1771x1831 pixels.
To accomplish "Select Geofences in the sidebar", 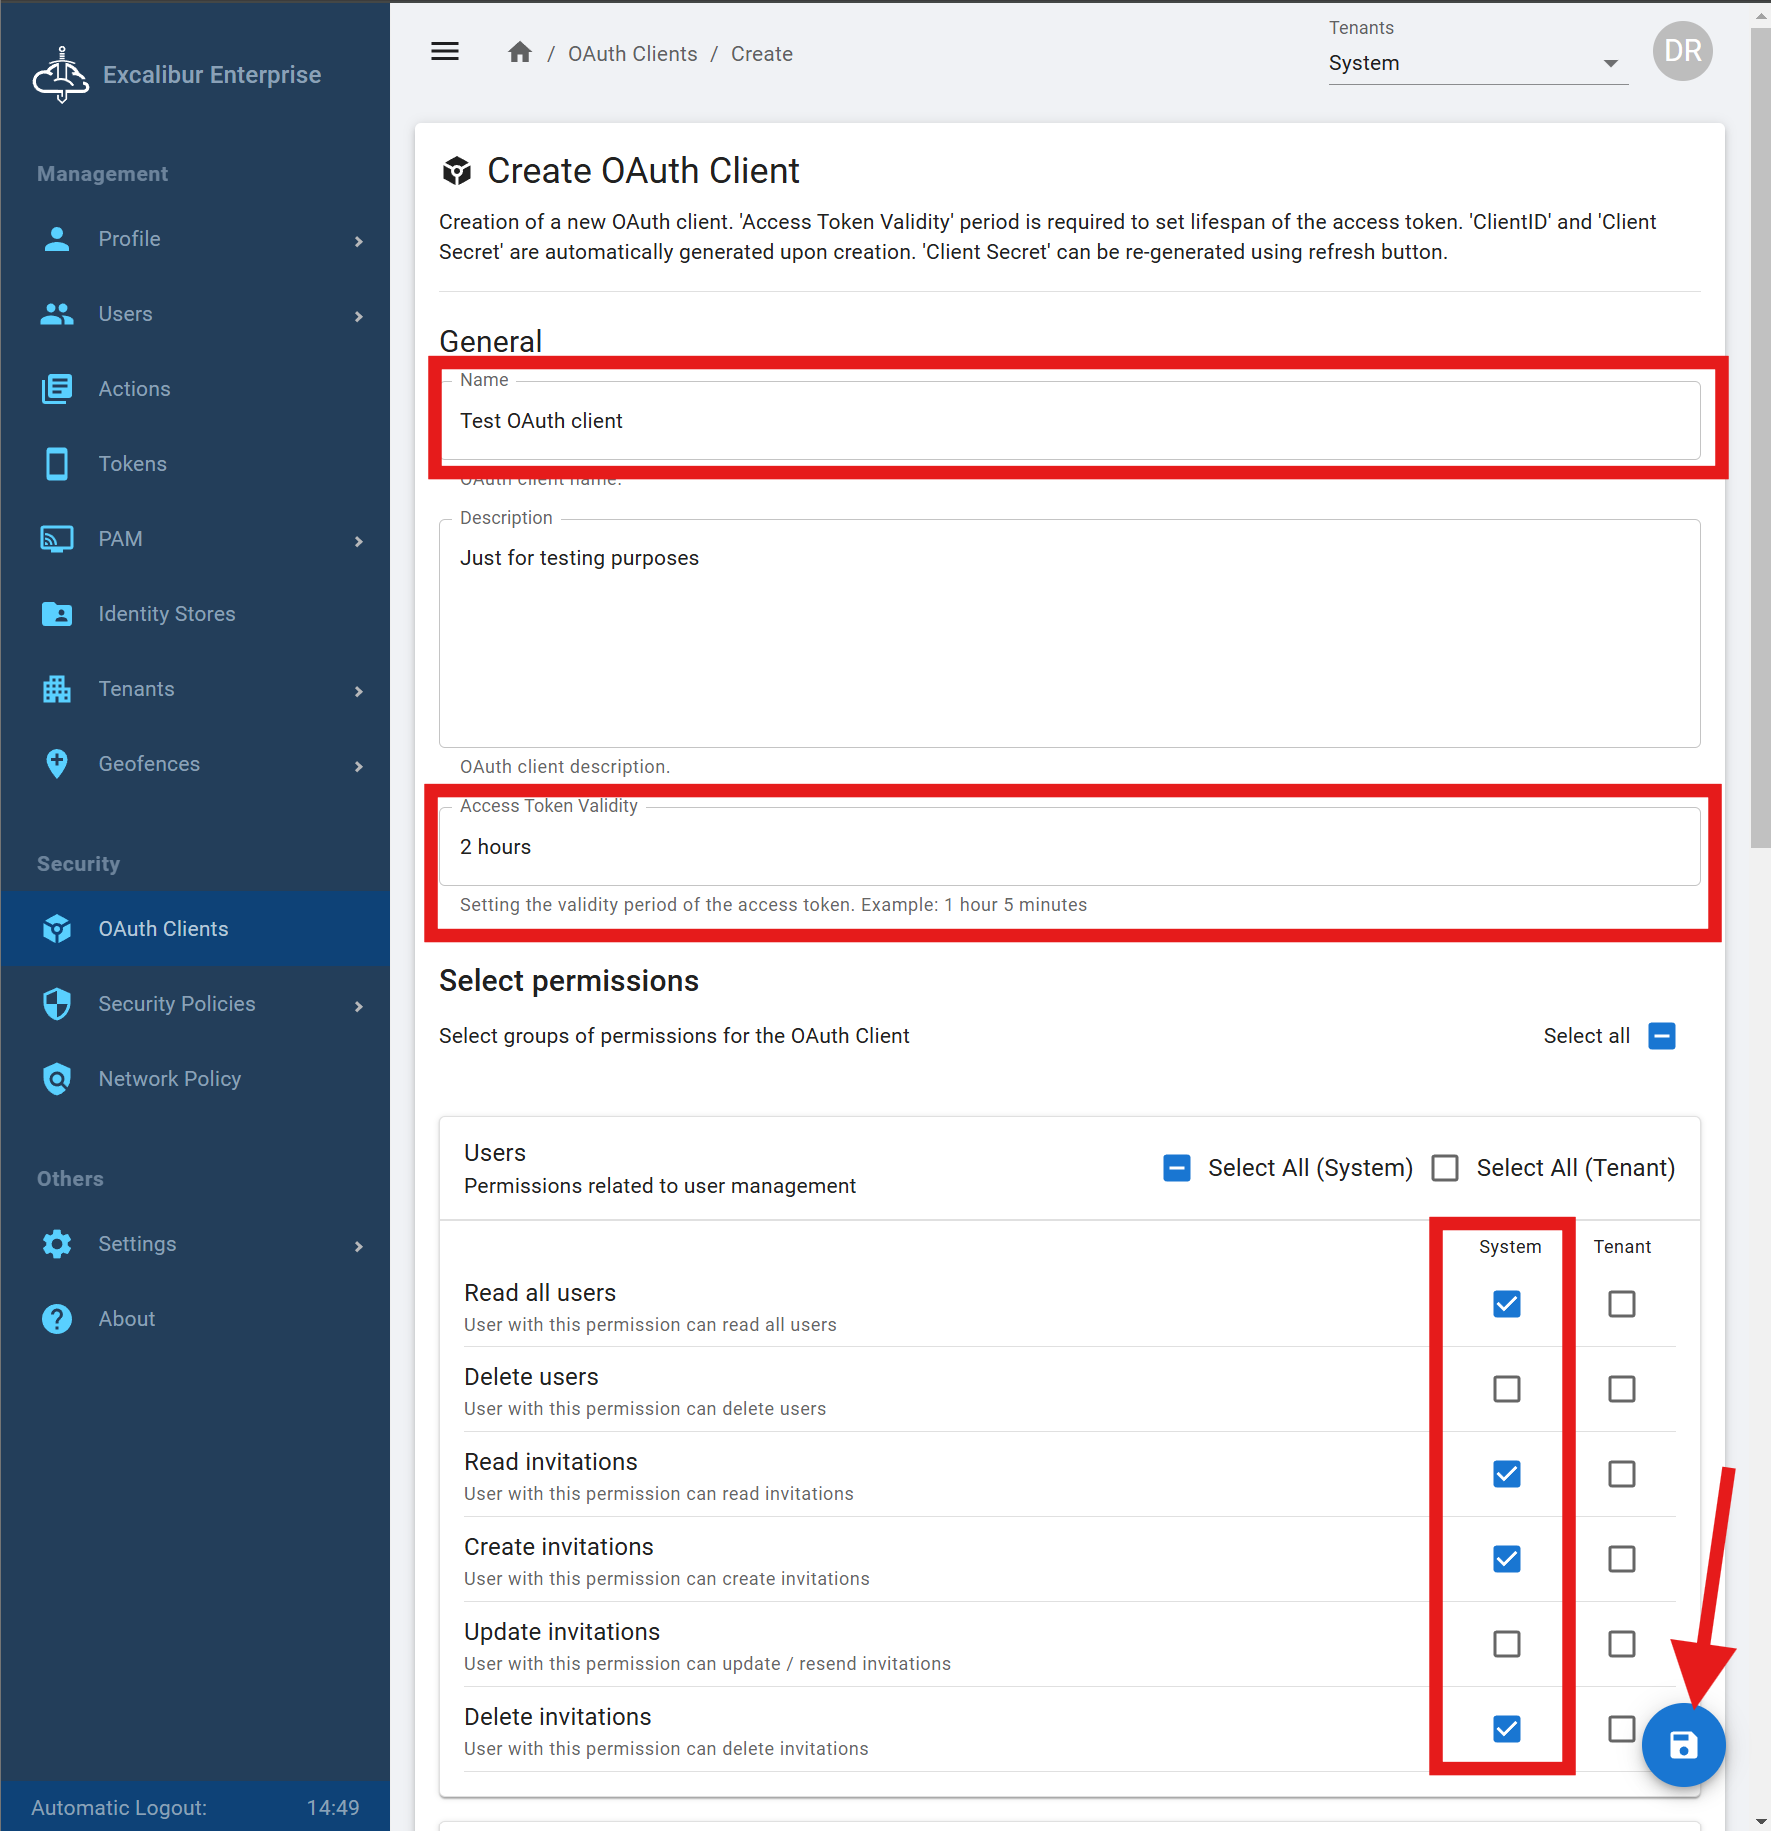I will 149,764.
